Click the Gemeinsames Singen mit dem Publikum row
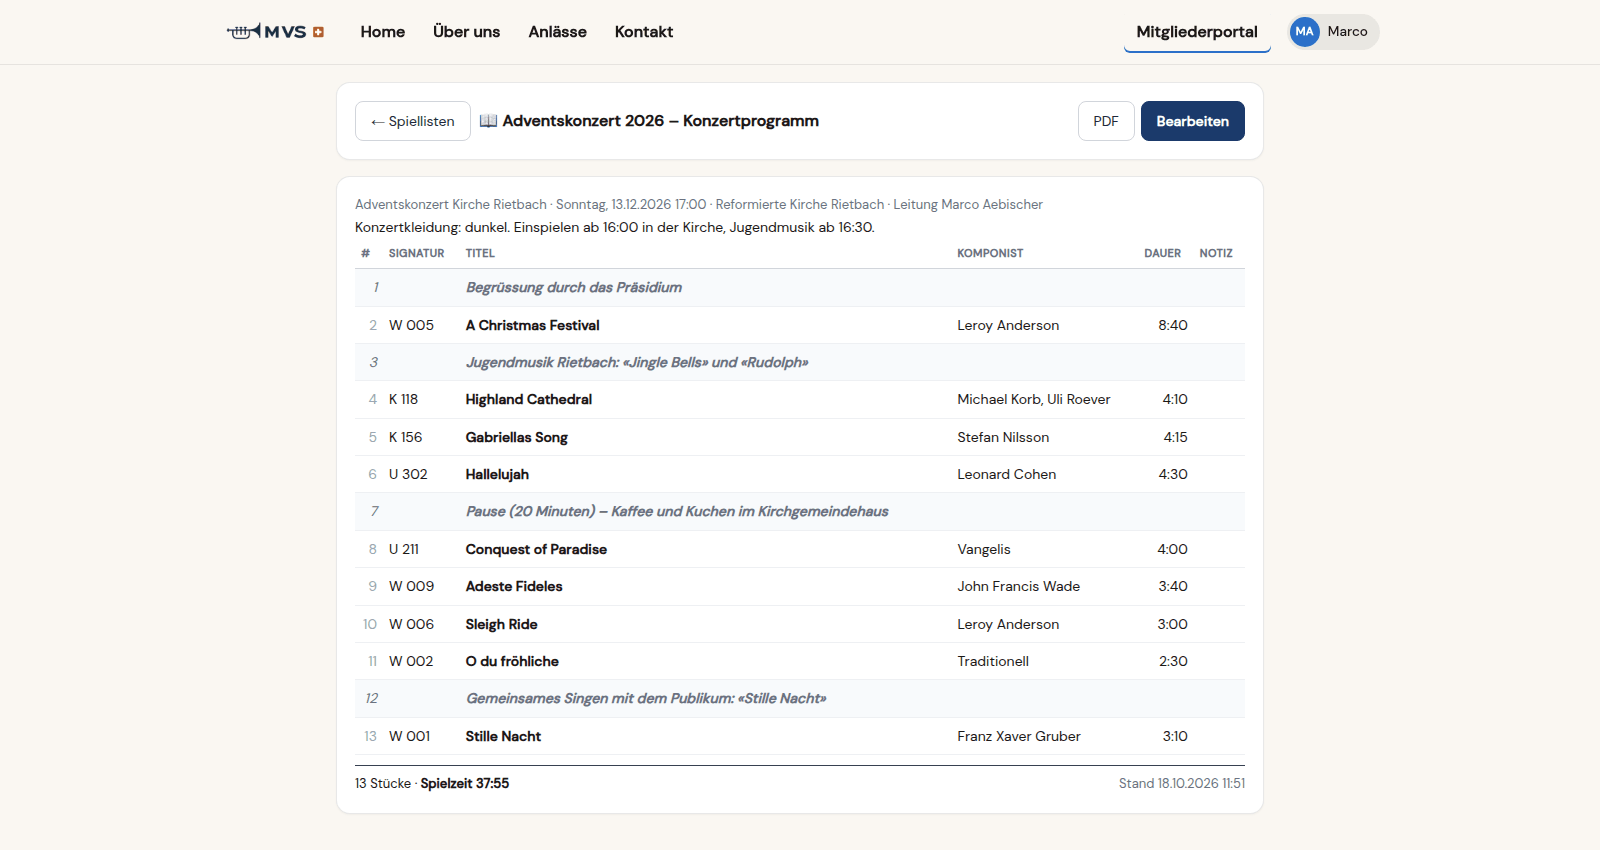This screenshot has width=1600, height=850. pyautogui.click(x=800, y=699)
